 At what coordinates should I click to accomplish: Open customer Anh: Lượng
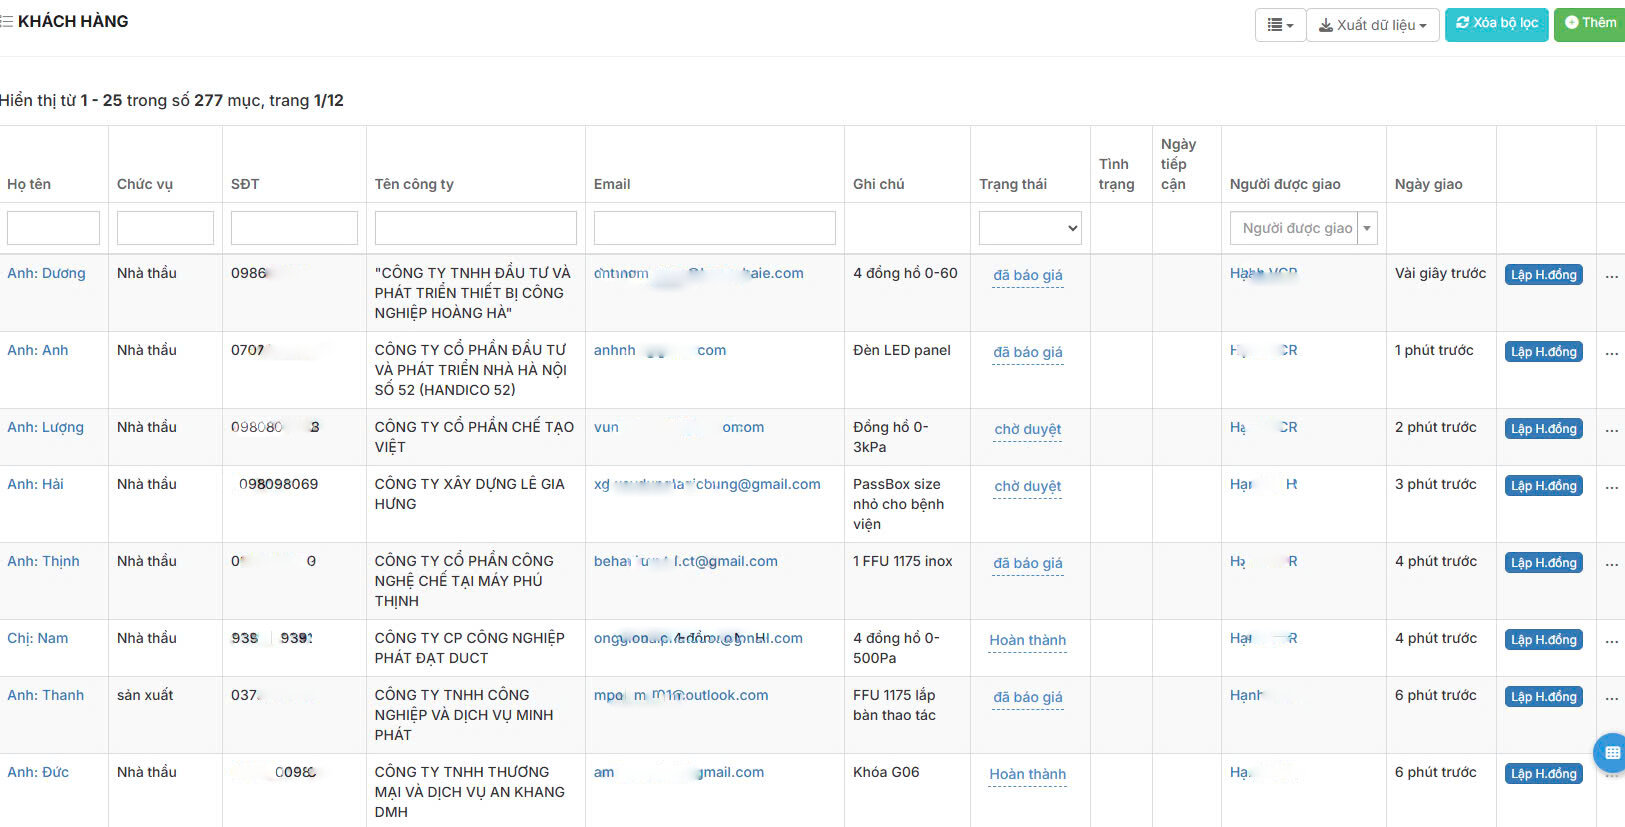tap(45, 427)
